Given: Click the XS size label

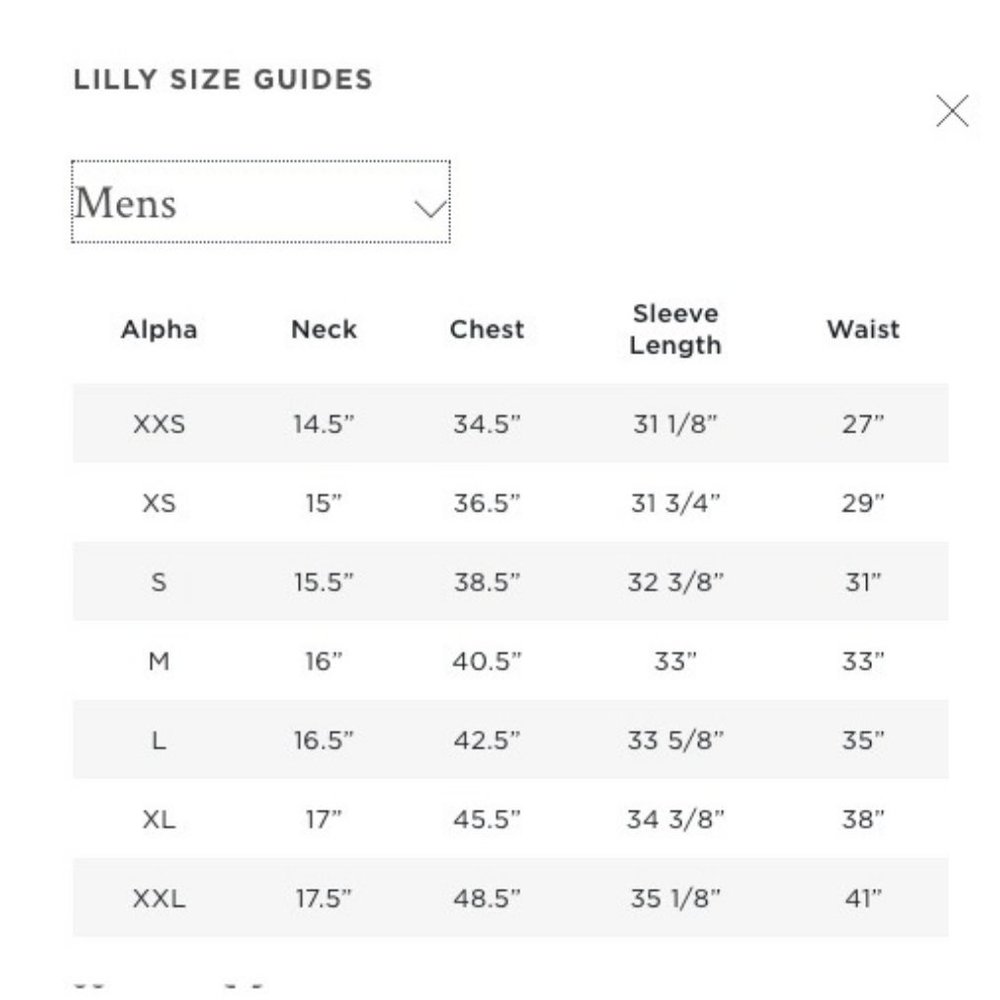Looking at the screenshot, I should [158, 503].
